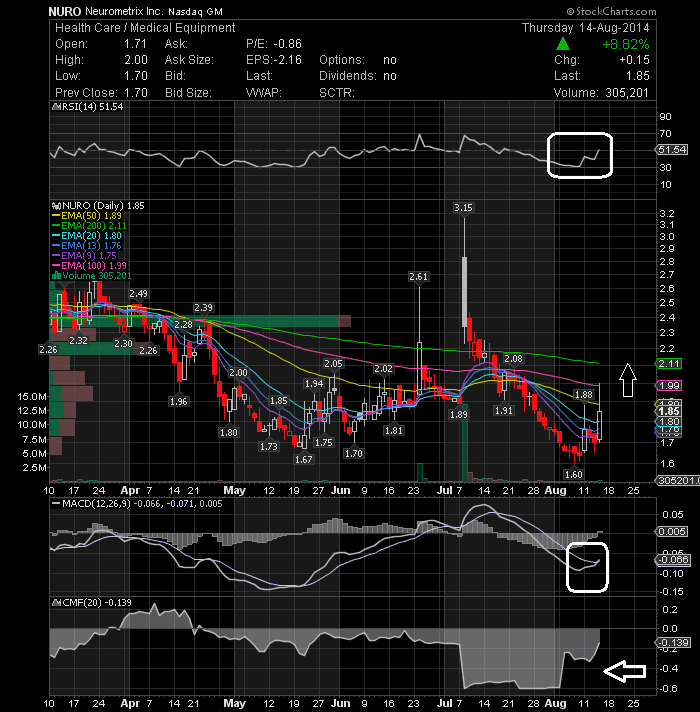The width and height of the screenshot is (700, 712).
Task: Click the 2.49 price label
Action: click(x=138, y=294)
